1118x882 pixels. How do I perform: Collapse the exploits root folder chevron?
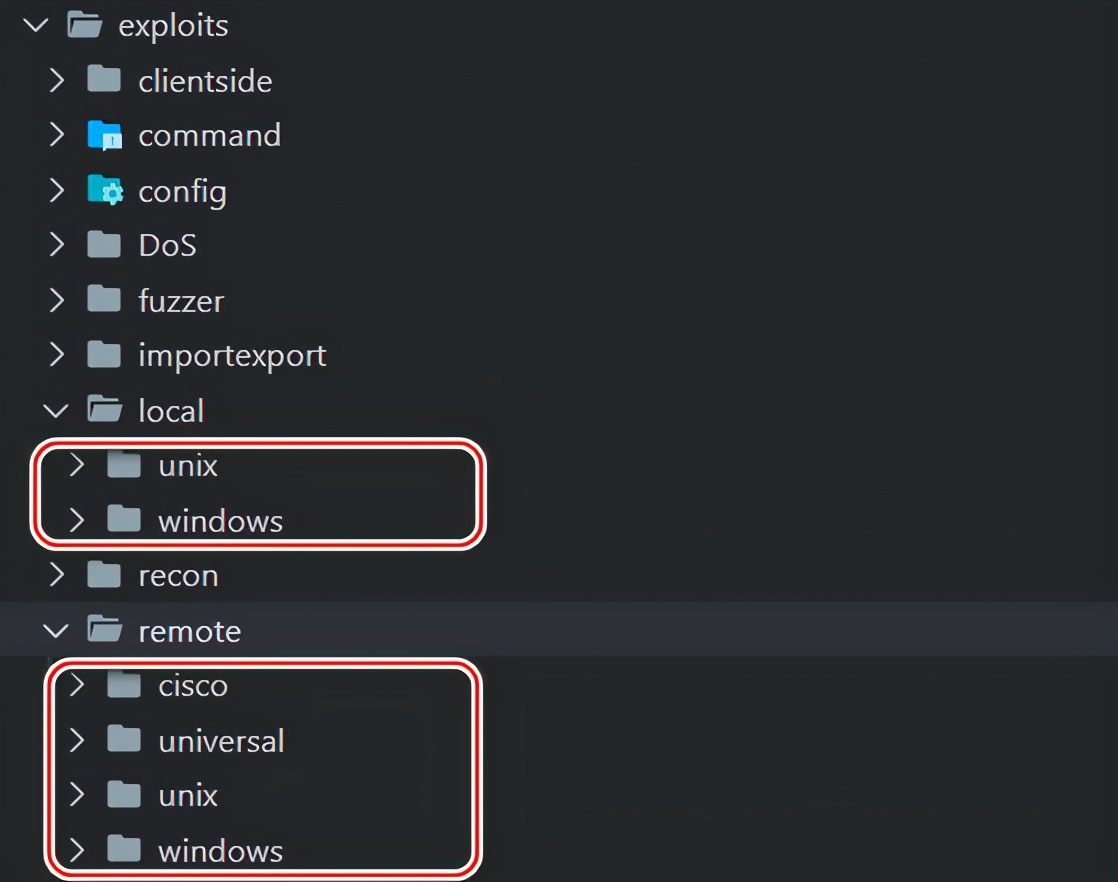click(x=36, y=26)
